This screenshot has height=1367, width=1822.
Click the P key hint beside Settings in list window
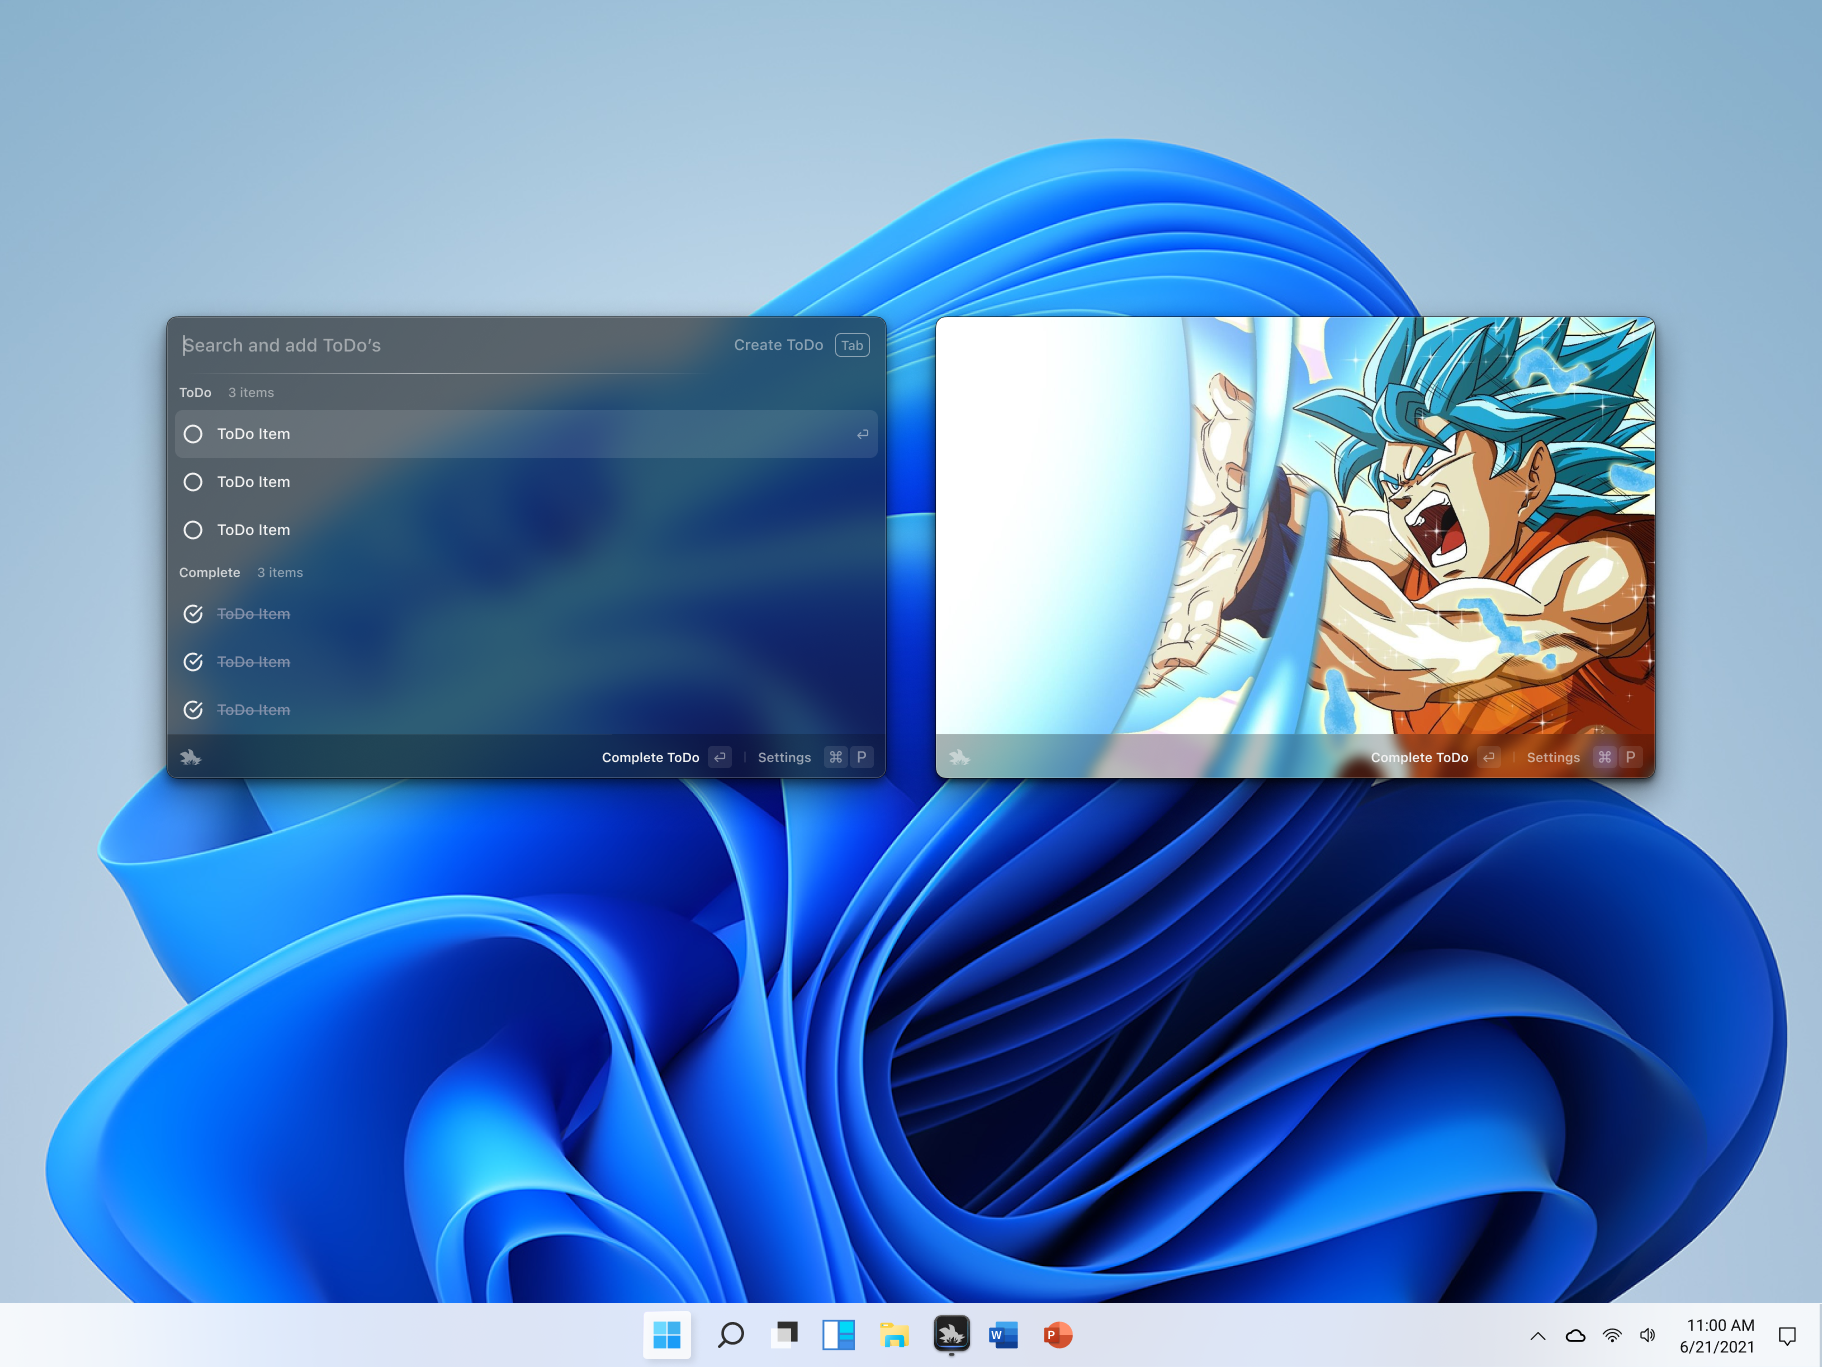(x=862, y=757)
